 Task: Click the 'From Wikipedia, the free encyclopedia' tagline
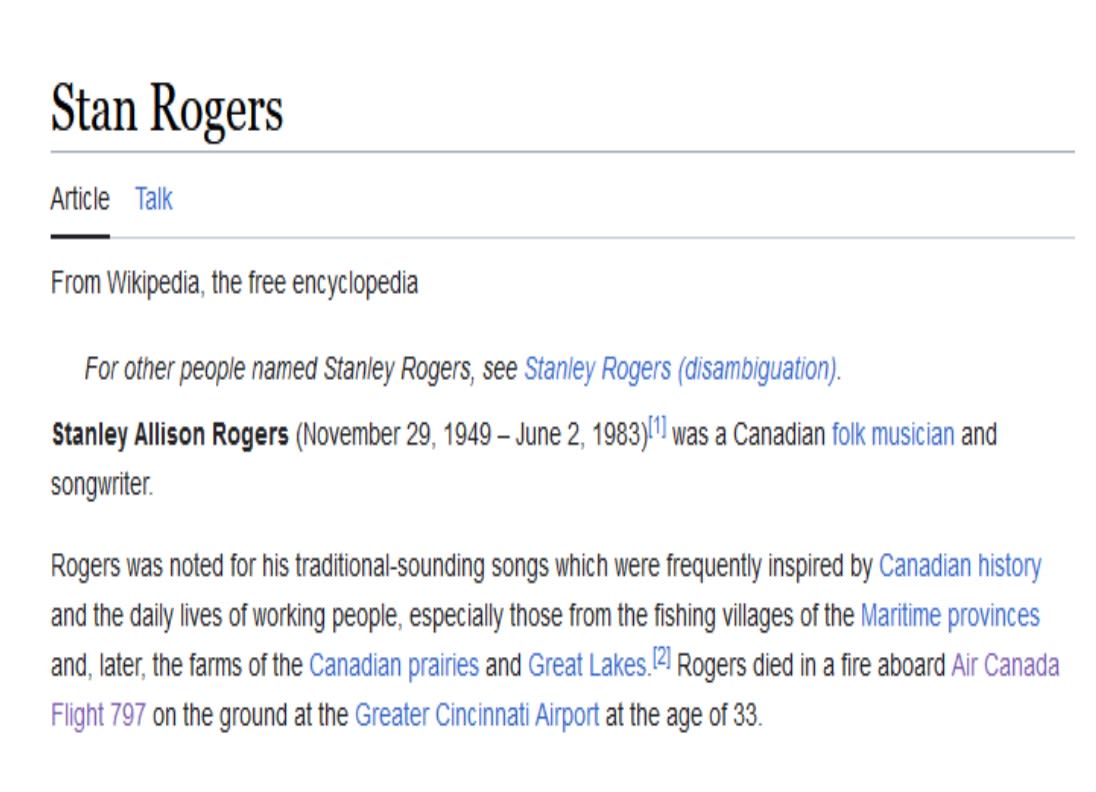[x=234, y=284]
